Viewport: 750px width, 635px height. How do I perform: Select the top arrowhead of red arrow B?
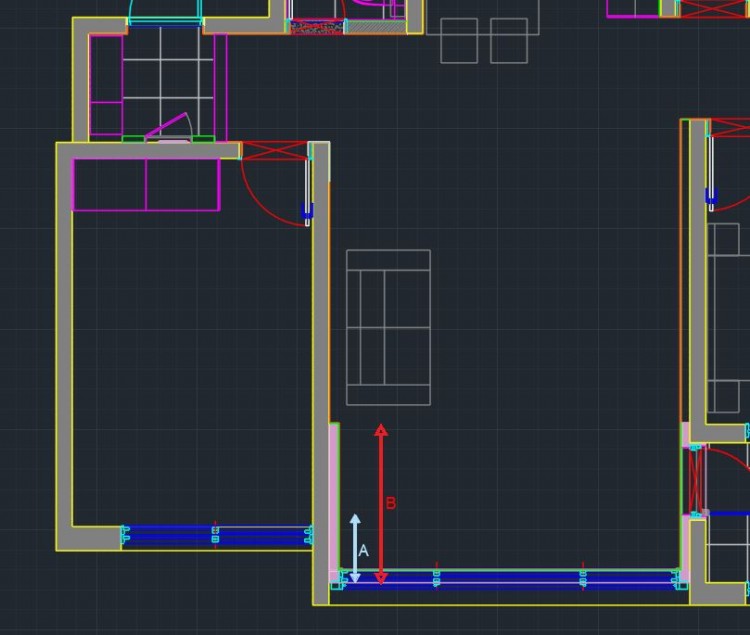point(381,431)
